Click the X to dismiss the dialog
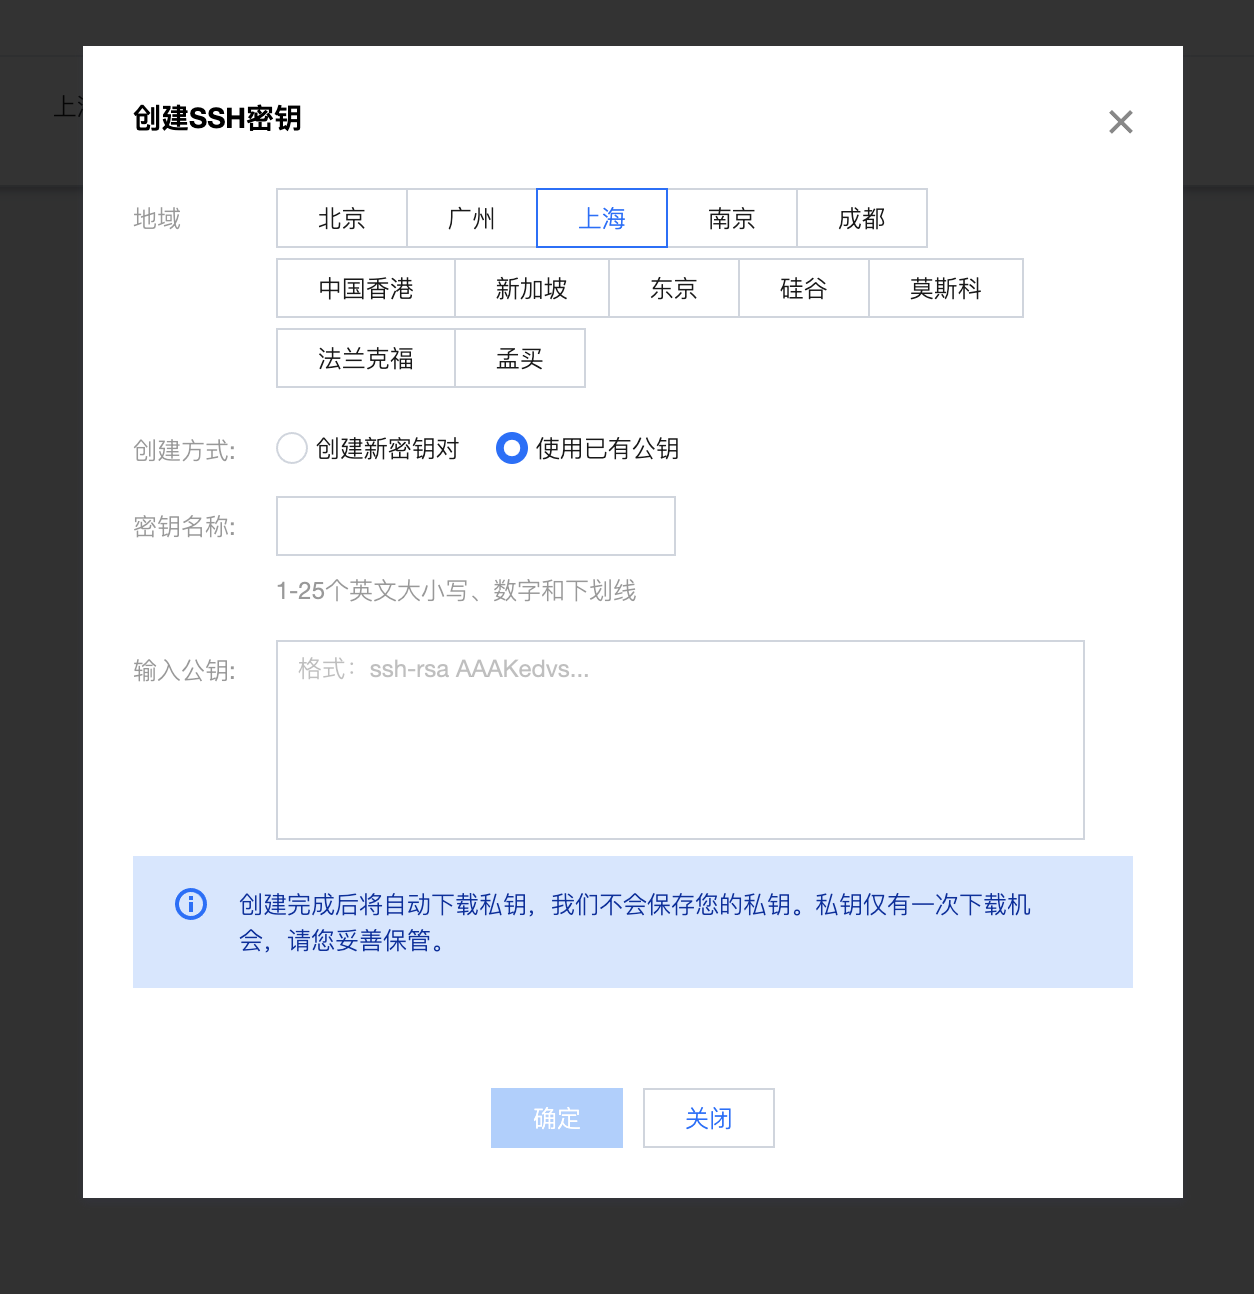1254x1294 pixels. pyautogui.click(x=1120, y=122)
